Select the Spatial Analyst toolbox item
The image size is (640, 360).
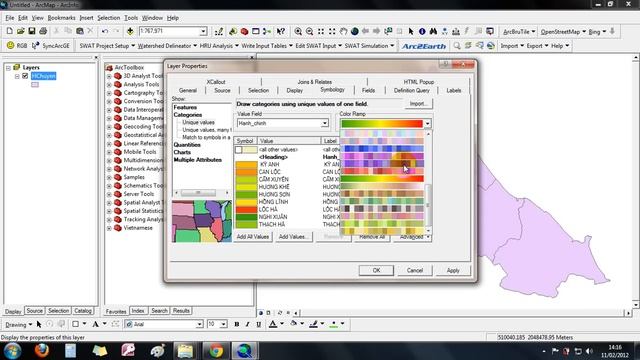[x=142, y=202]
